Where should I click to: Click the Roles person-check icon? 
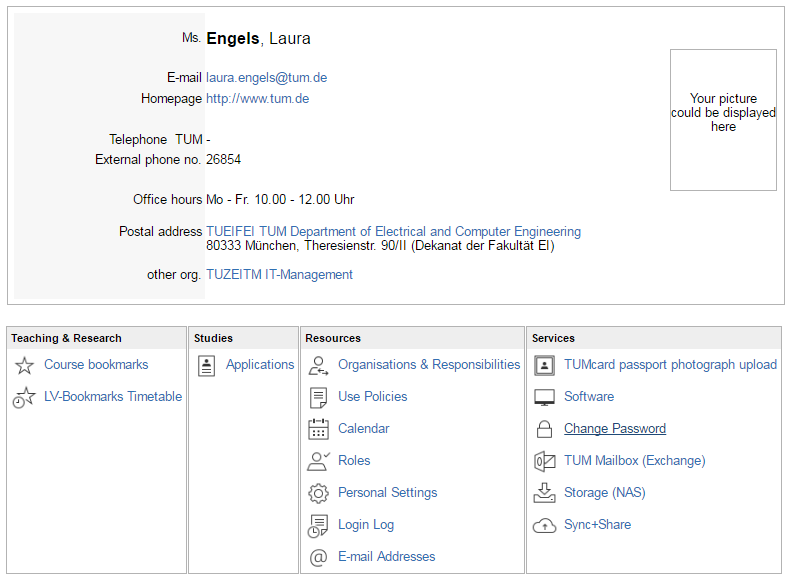point(319,461)
